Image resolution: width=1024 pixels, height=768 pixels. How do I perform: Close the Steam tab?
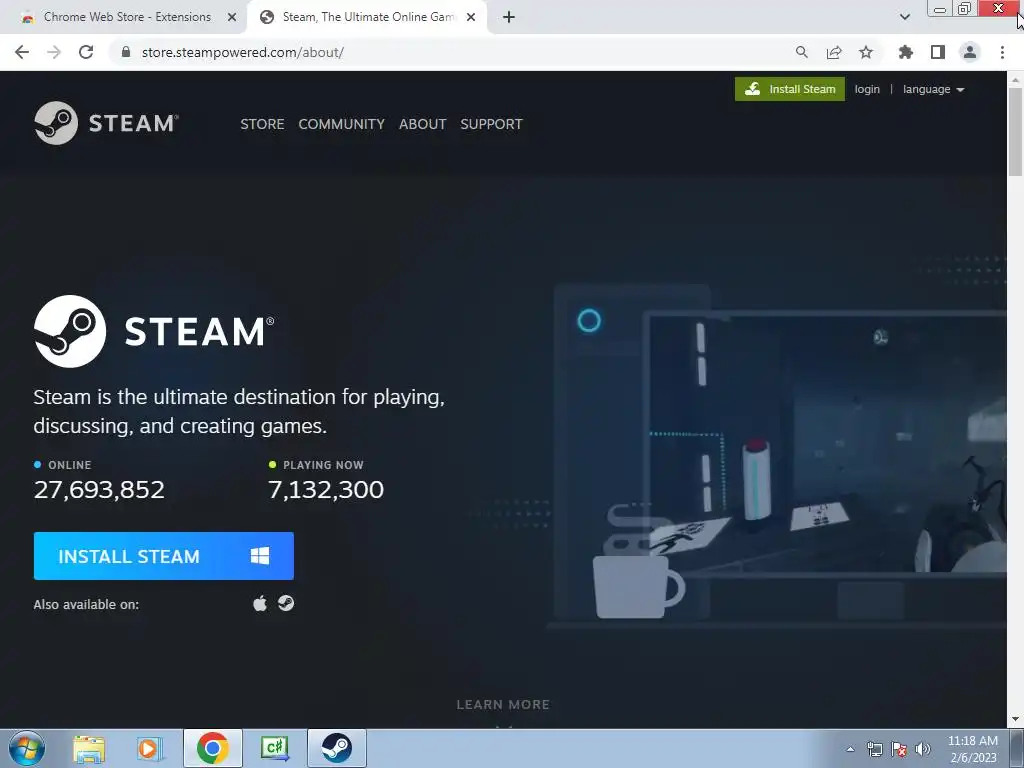471,18
